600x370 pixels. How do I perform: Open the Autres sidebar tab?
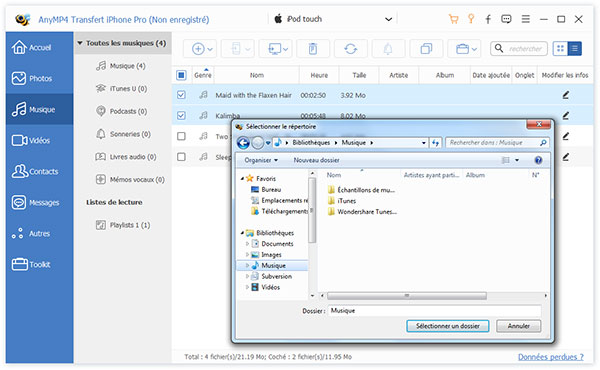39,233
